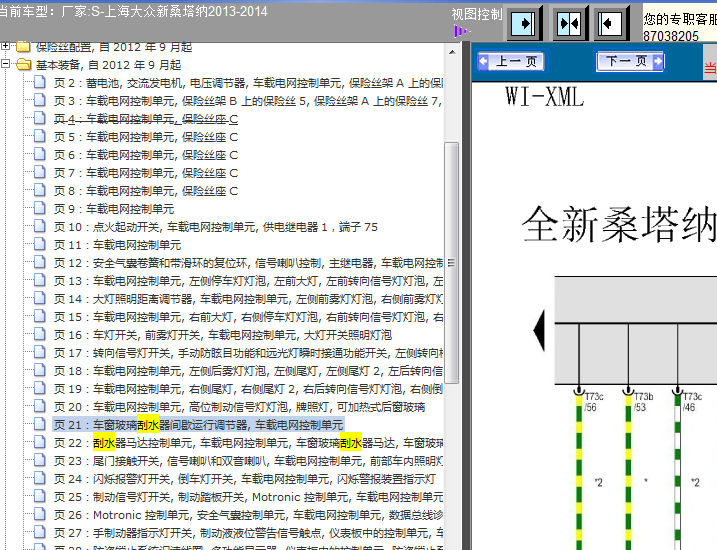Click document icon beside 页 12
717x550 pixels.
(x=40, y=262)
